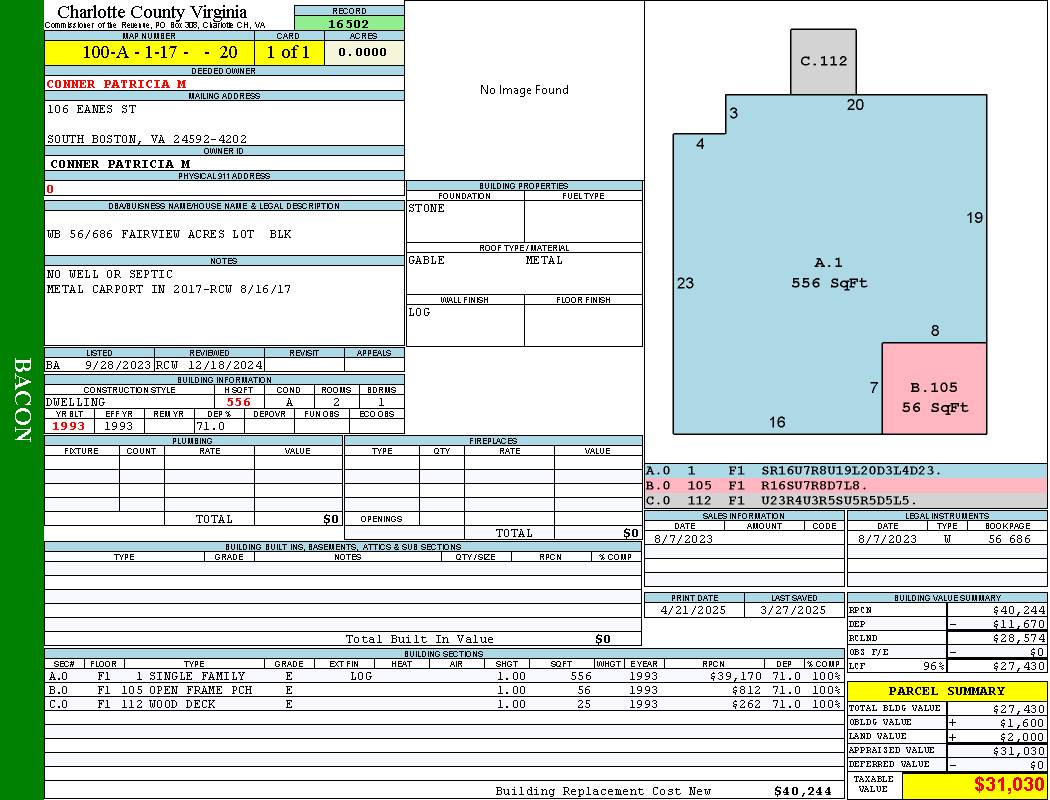Screen dimensions: 1050x800
Task: Select the B.0 pink legend row
Action: [845, 485]
